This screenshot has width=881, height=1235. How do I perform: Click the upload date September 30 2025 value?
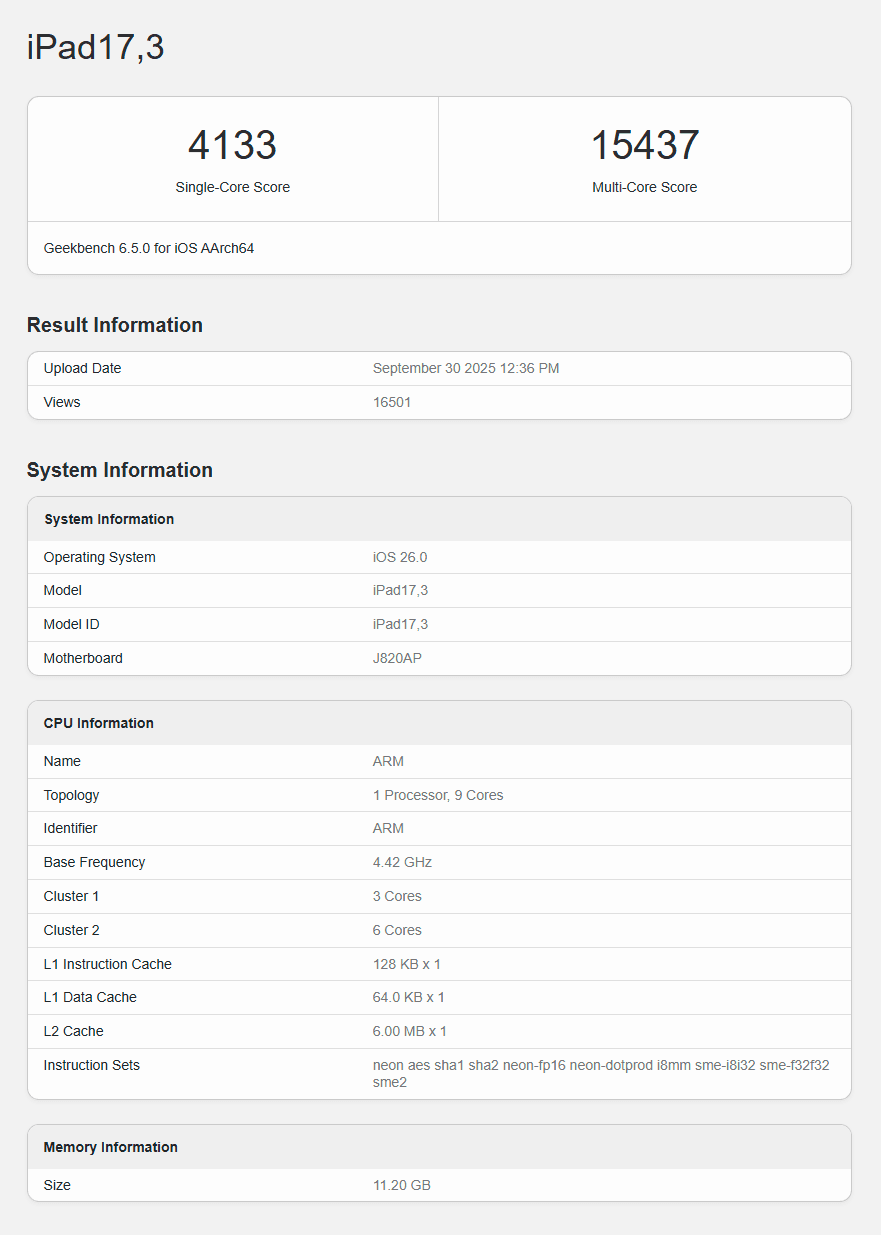(x=465, y=368)
